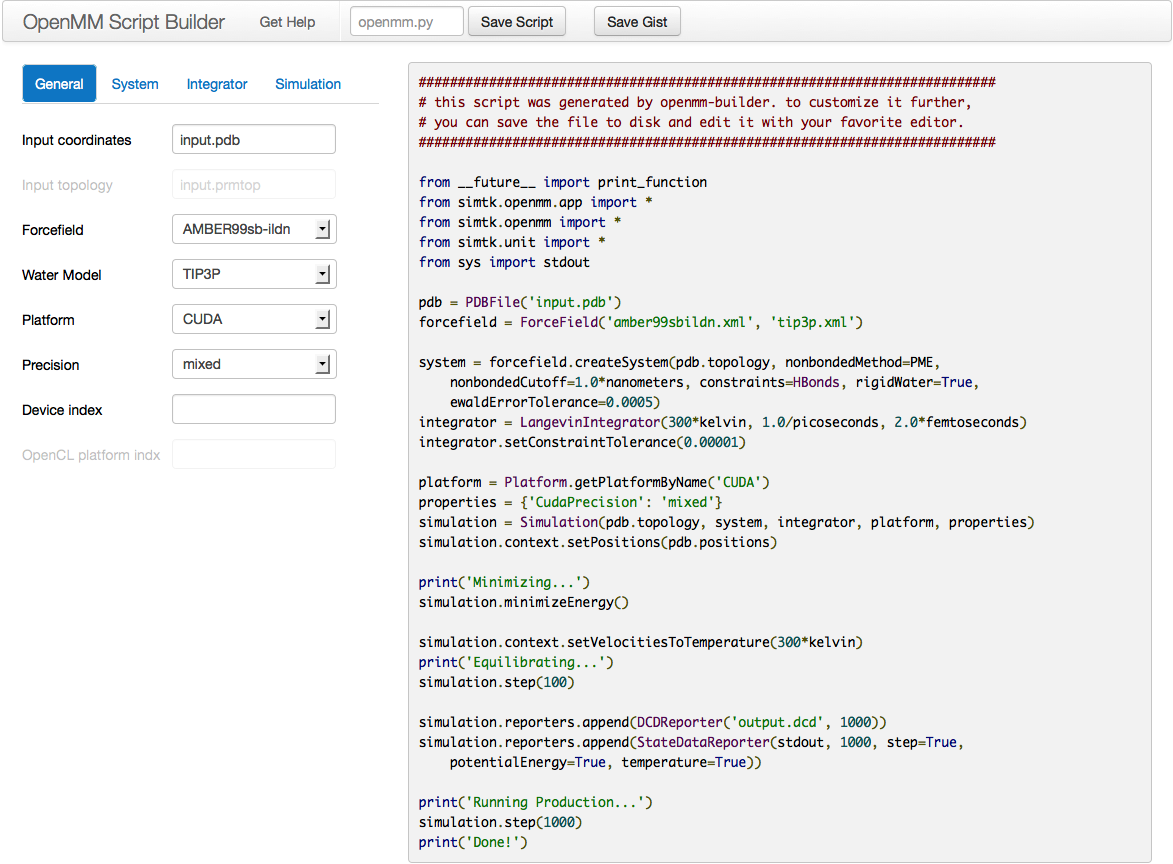Click the 'from __future__ import print_function' line

coord(563,183)
